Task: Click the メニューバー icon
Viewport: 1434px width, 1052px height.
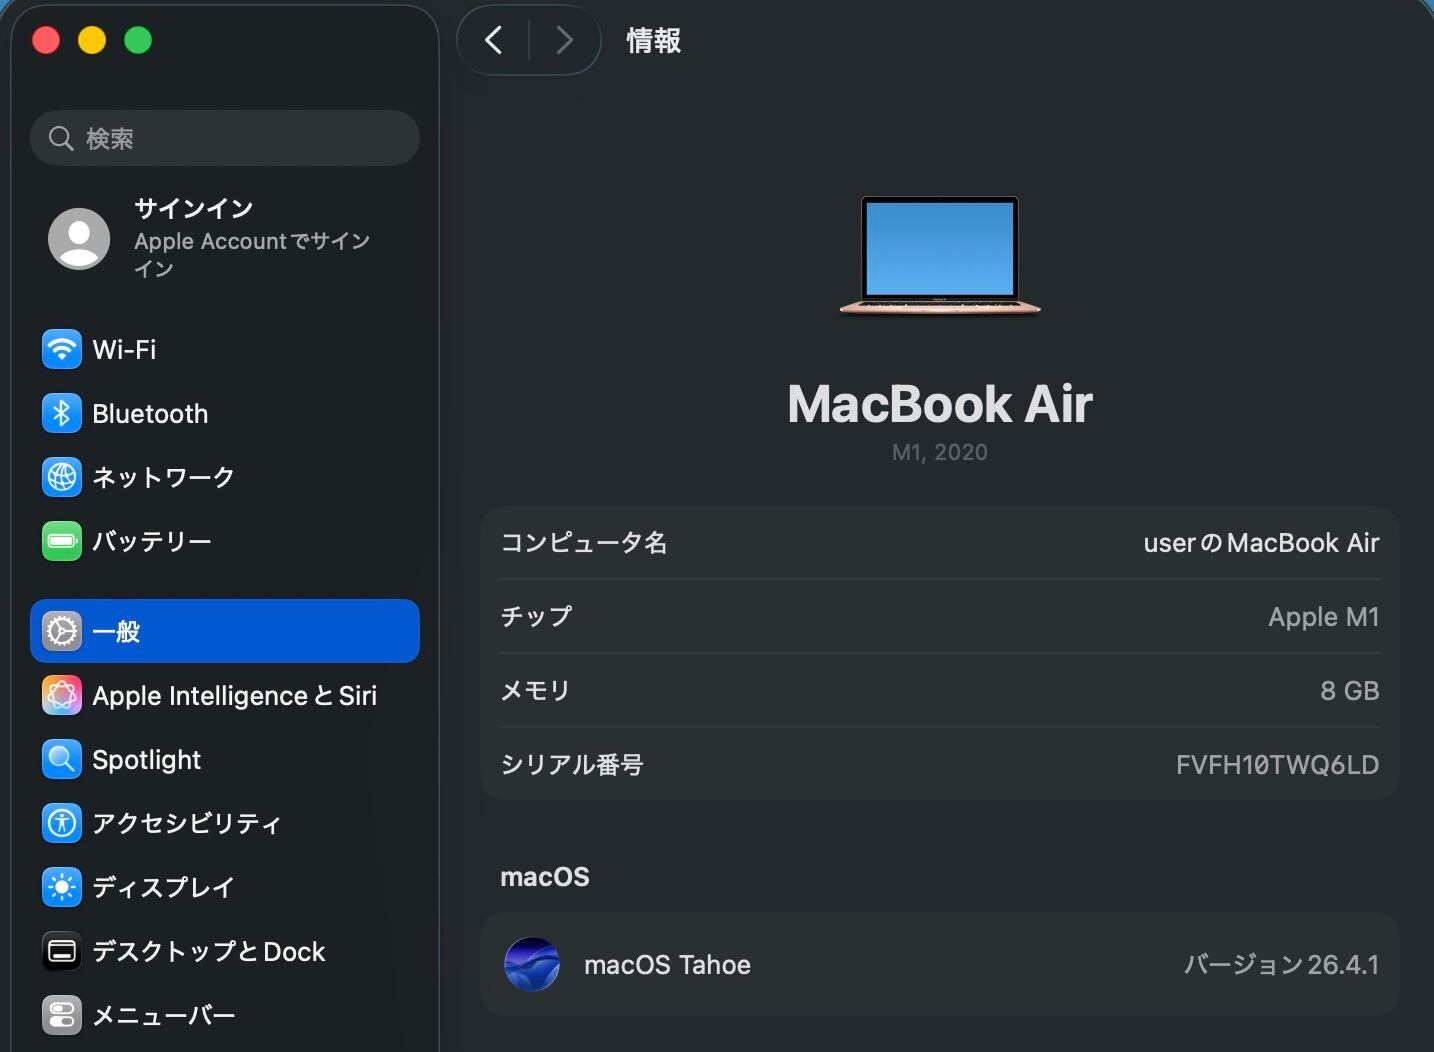Action: click(62, 1015)
